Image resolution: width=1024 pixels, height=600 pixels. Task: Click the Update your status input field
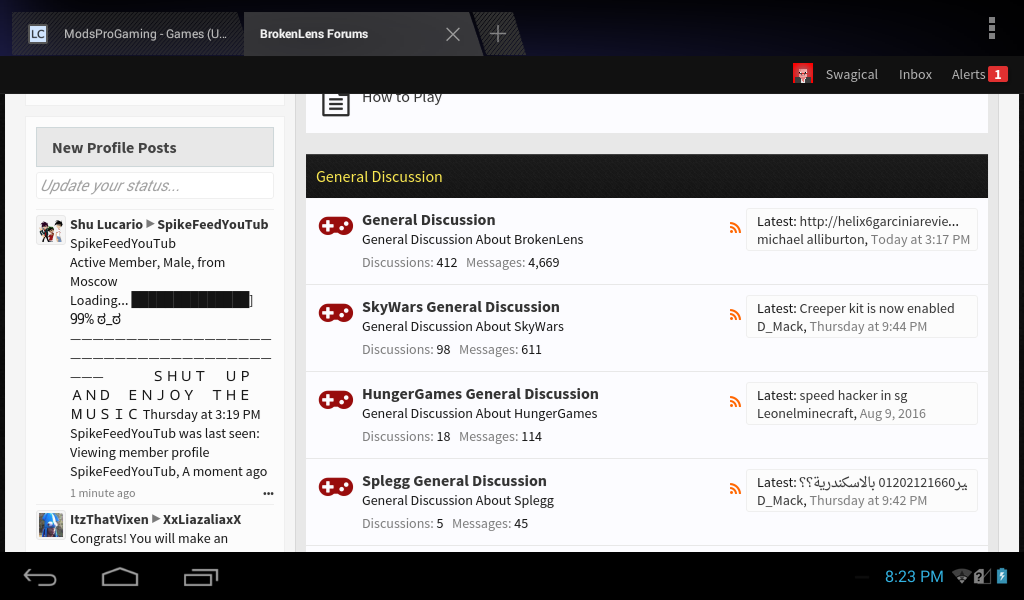click(x=155, y=185)
